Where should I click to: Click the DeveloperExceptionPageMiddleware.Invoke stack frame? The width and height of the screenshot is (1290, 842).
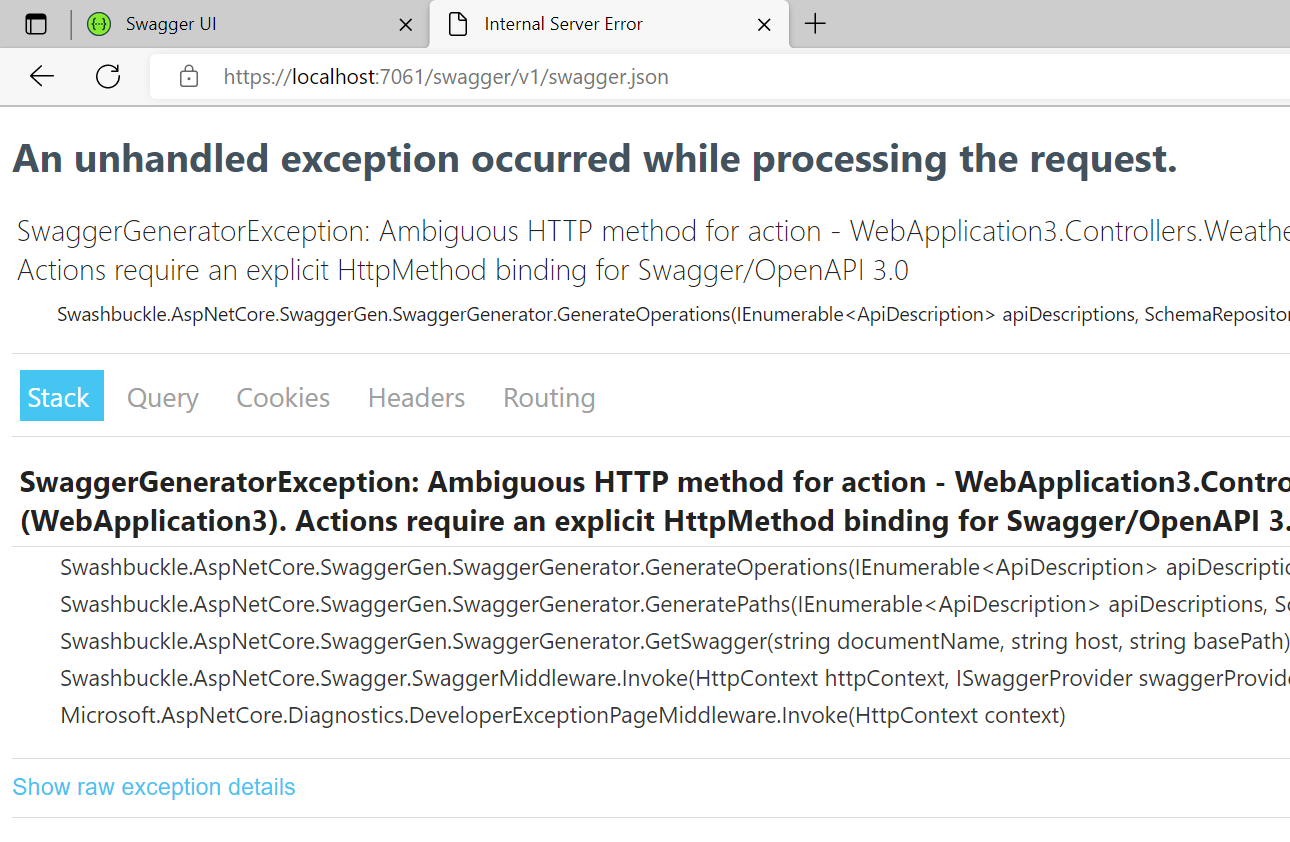pos(563,715)
